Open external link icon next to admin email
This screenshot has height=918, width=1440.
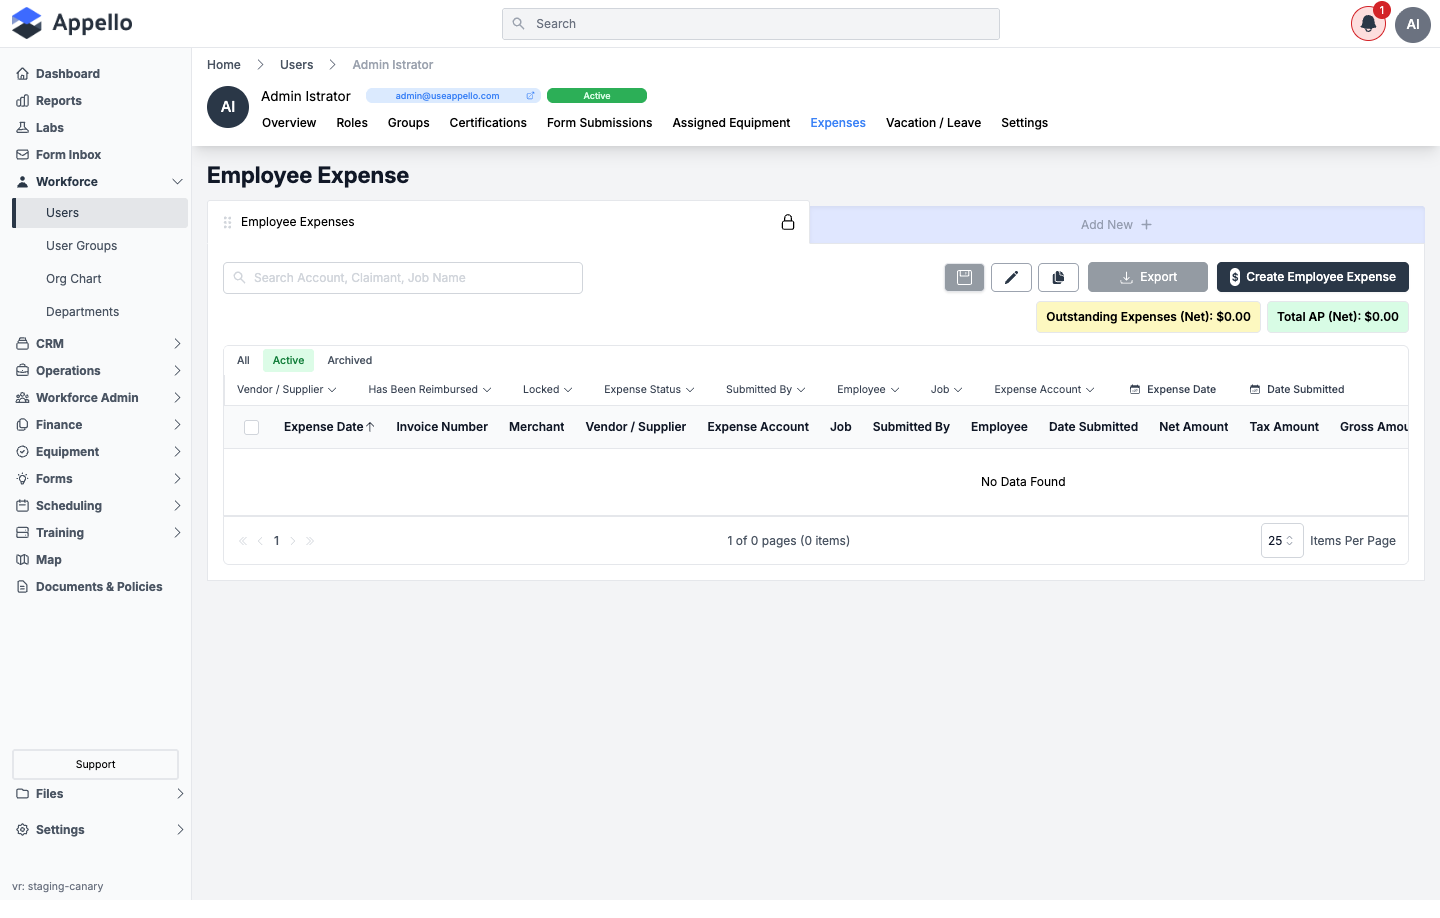pos(531,96)
